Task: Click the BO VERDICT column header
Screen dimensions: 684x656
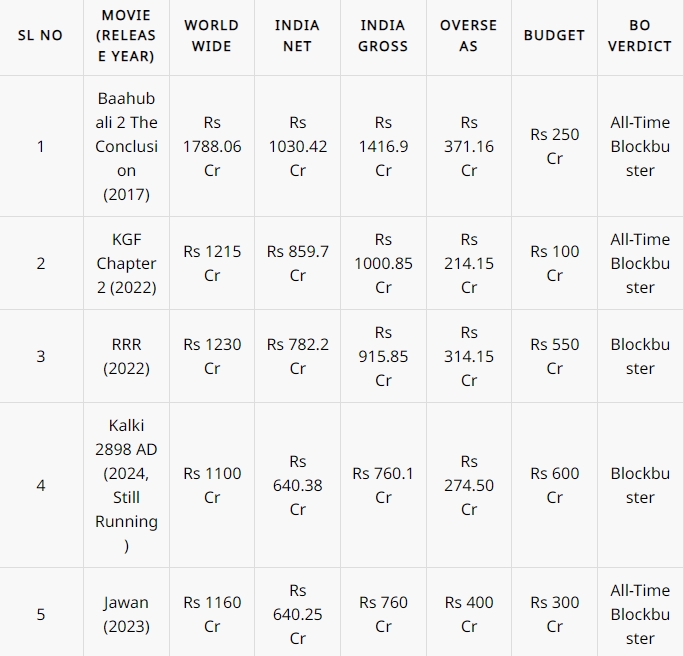Action: coord(640,35)
